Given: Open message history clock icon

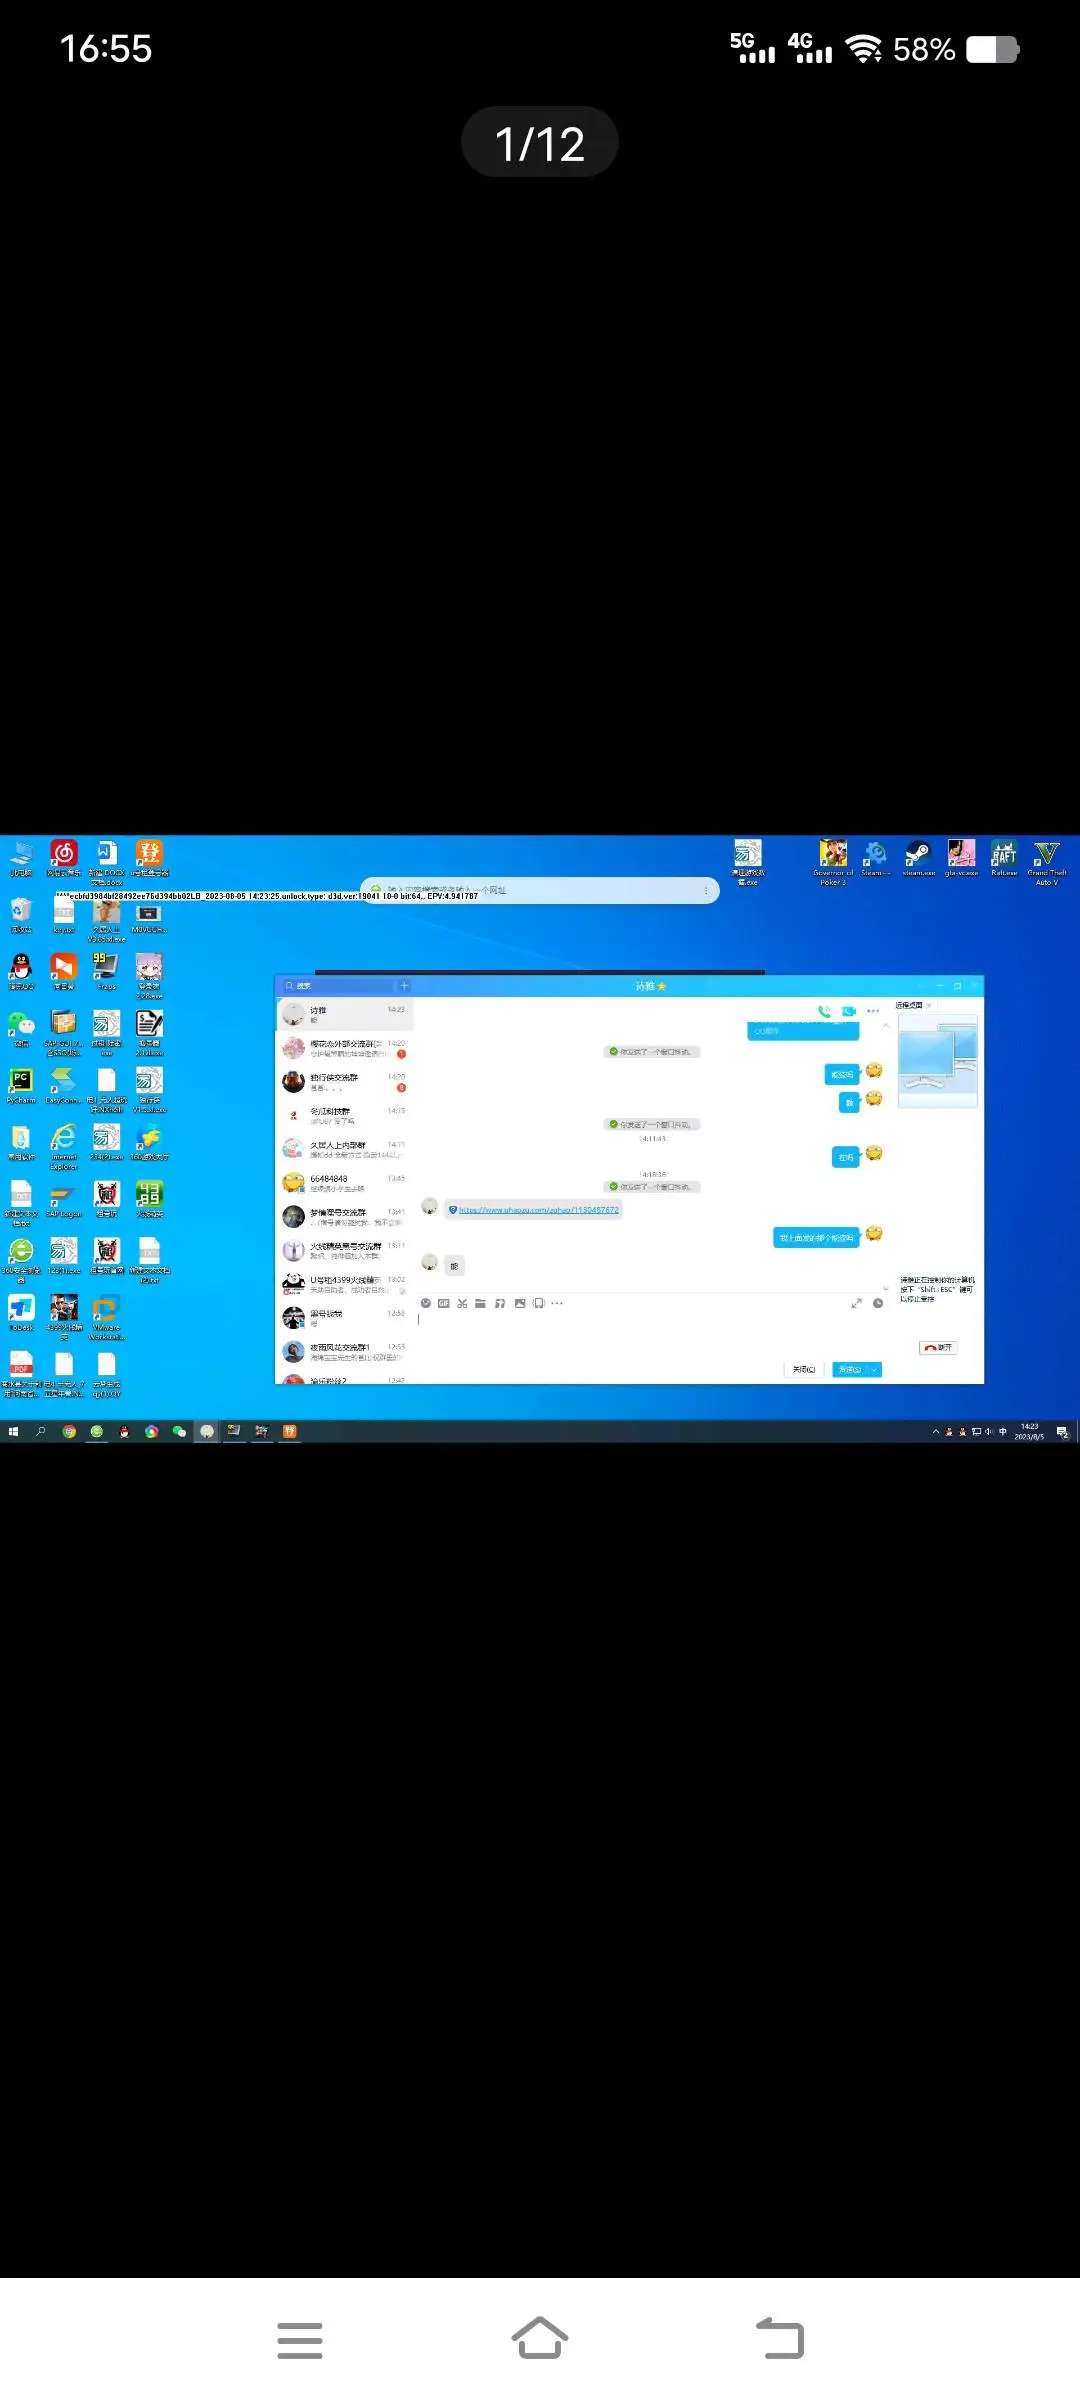Looking at the screenshot, I should [x=878, y=1303].
